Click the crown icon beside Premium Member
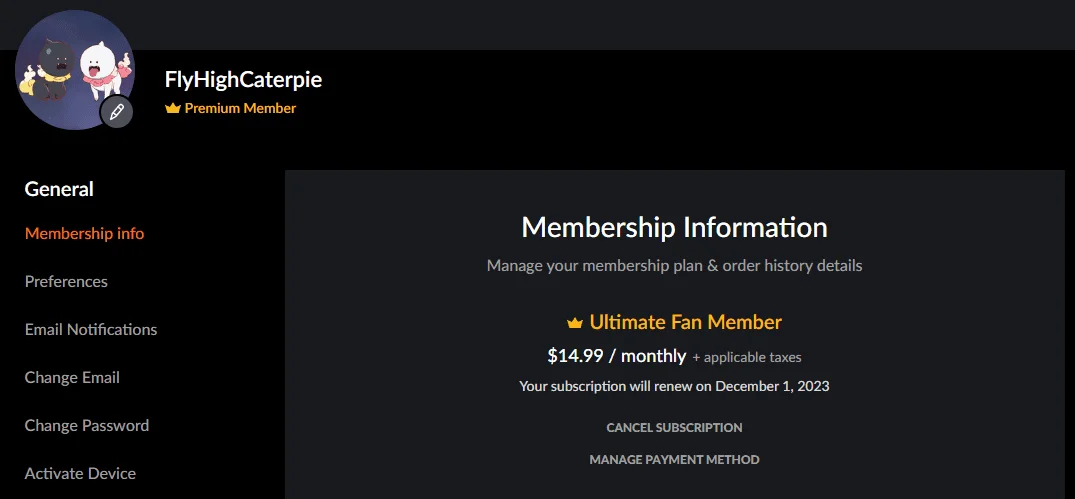Viewport: 1075px width, 499px height. (173, 108)
